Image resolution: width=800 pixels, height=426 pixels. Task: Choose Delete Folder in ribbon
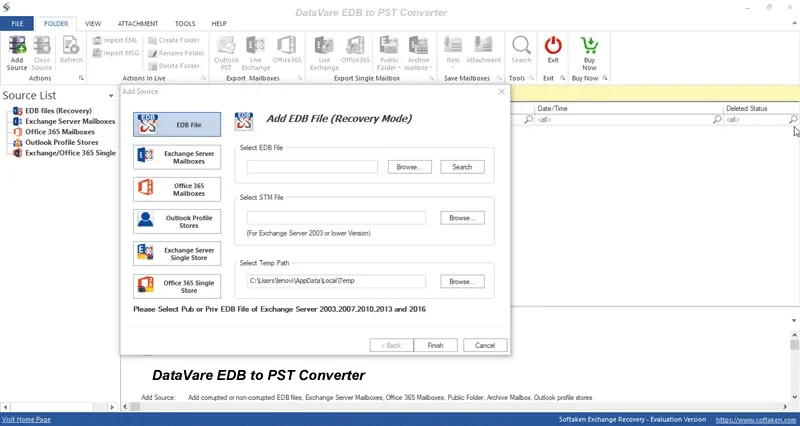coord(174,66)
